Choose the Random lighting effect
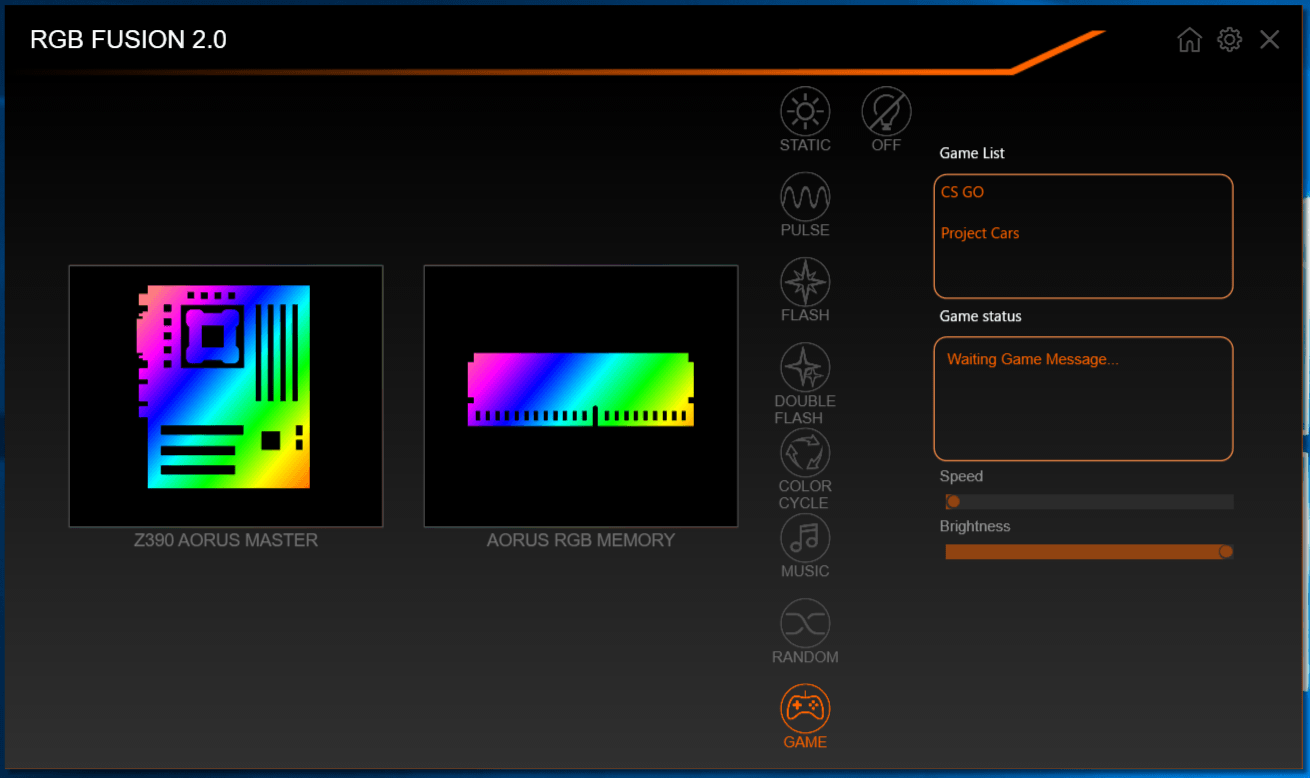 coord(805,624)
